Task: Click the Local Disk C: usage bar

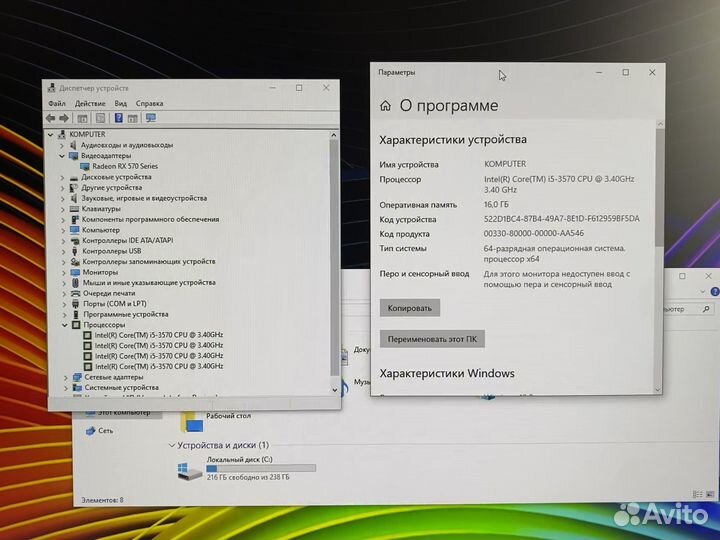Action: click(x=261, y=468)
